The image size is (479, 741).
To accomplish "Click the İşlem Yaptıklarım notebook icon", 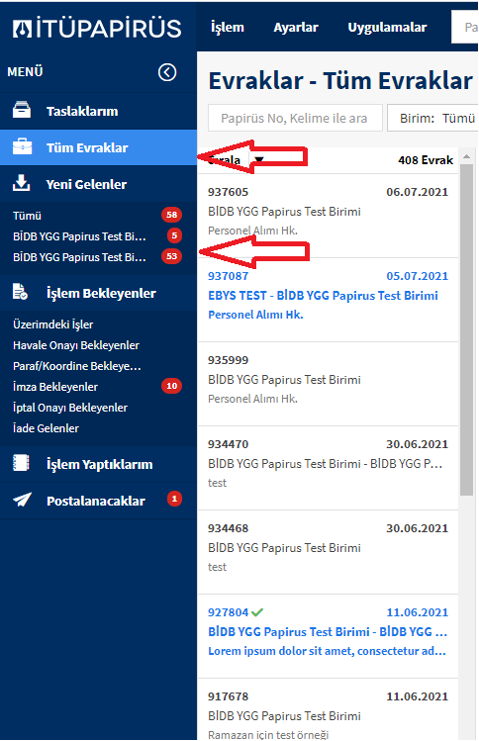I will pos(21,463).
